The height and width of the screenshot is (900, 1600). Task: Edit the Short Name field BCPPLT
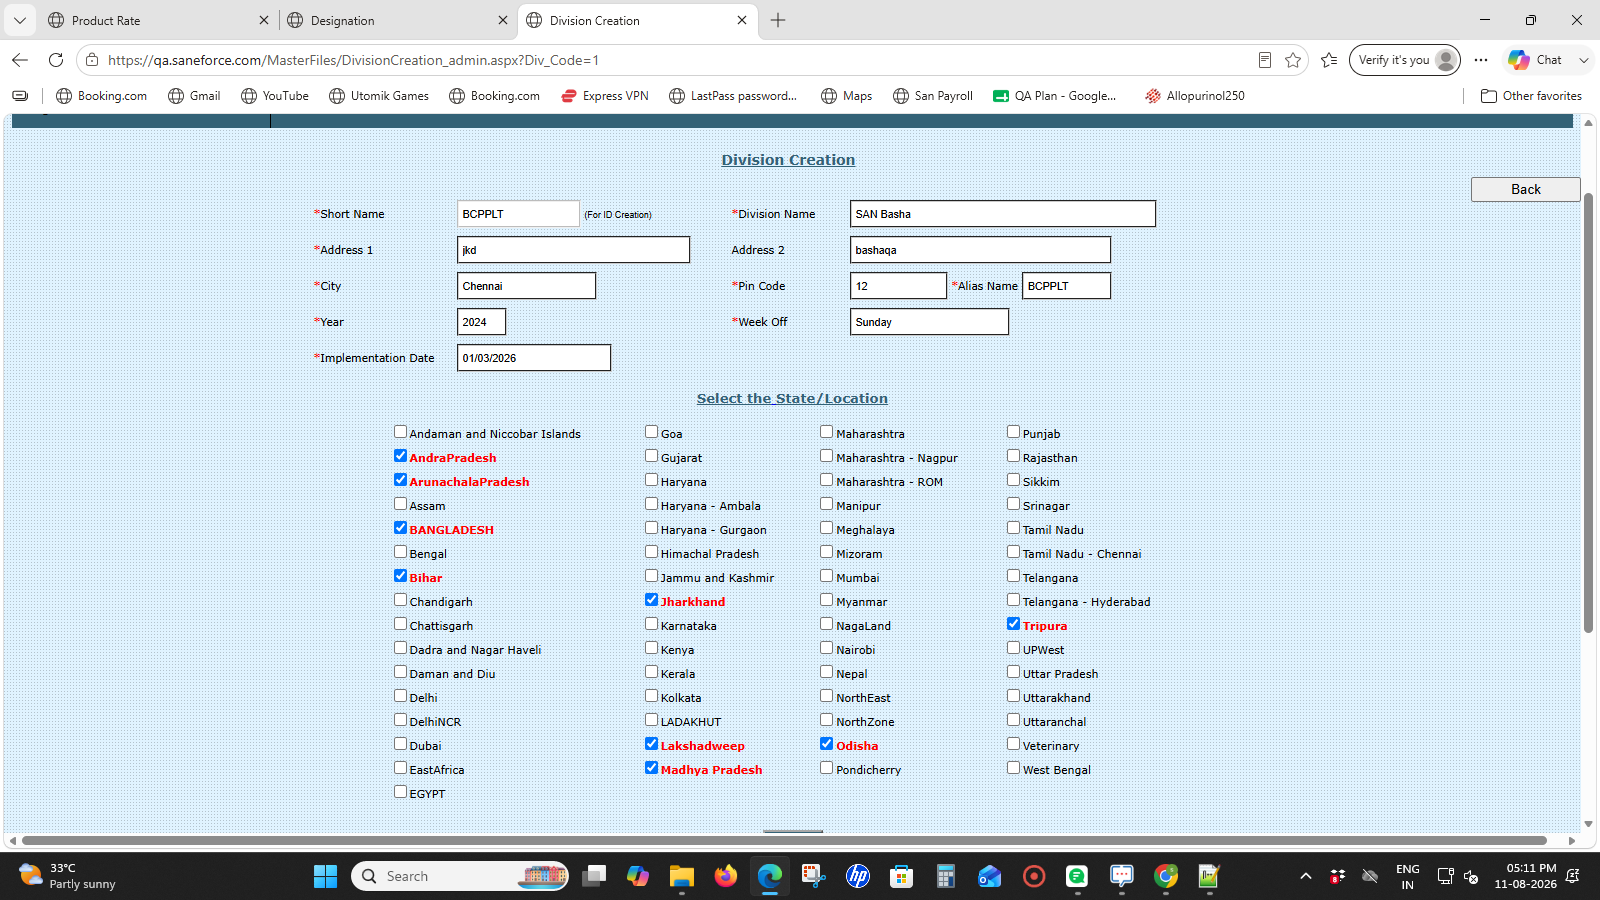tap(518, 214)
